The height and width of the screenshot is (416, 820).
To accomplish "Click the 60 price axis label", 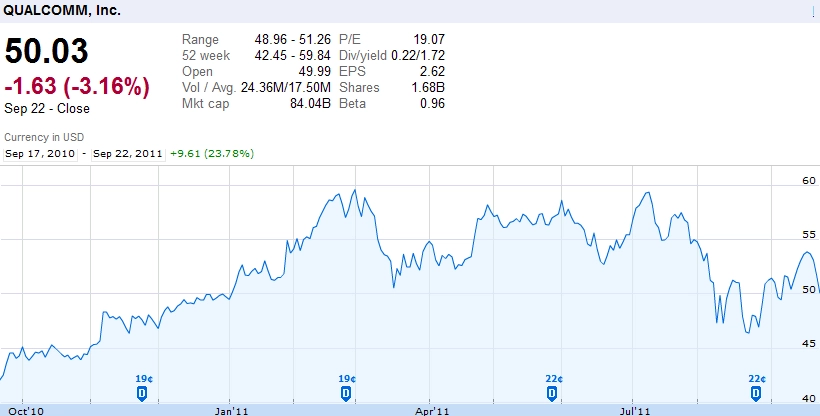I will click(x=809, y=181).
